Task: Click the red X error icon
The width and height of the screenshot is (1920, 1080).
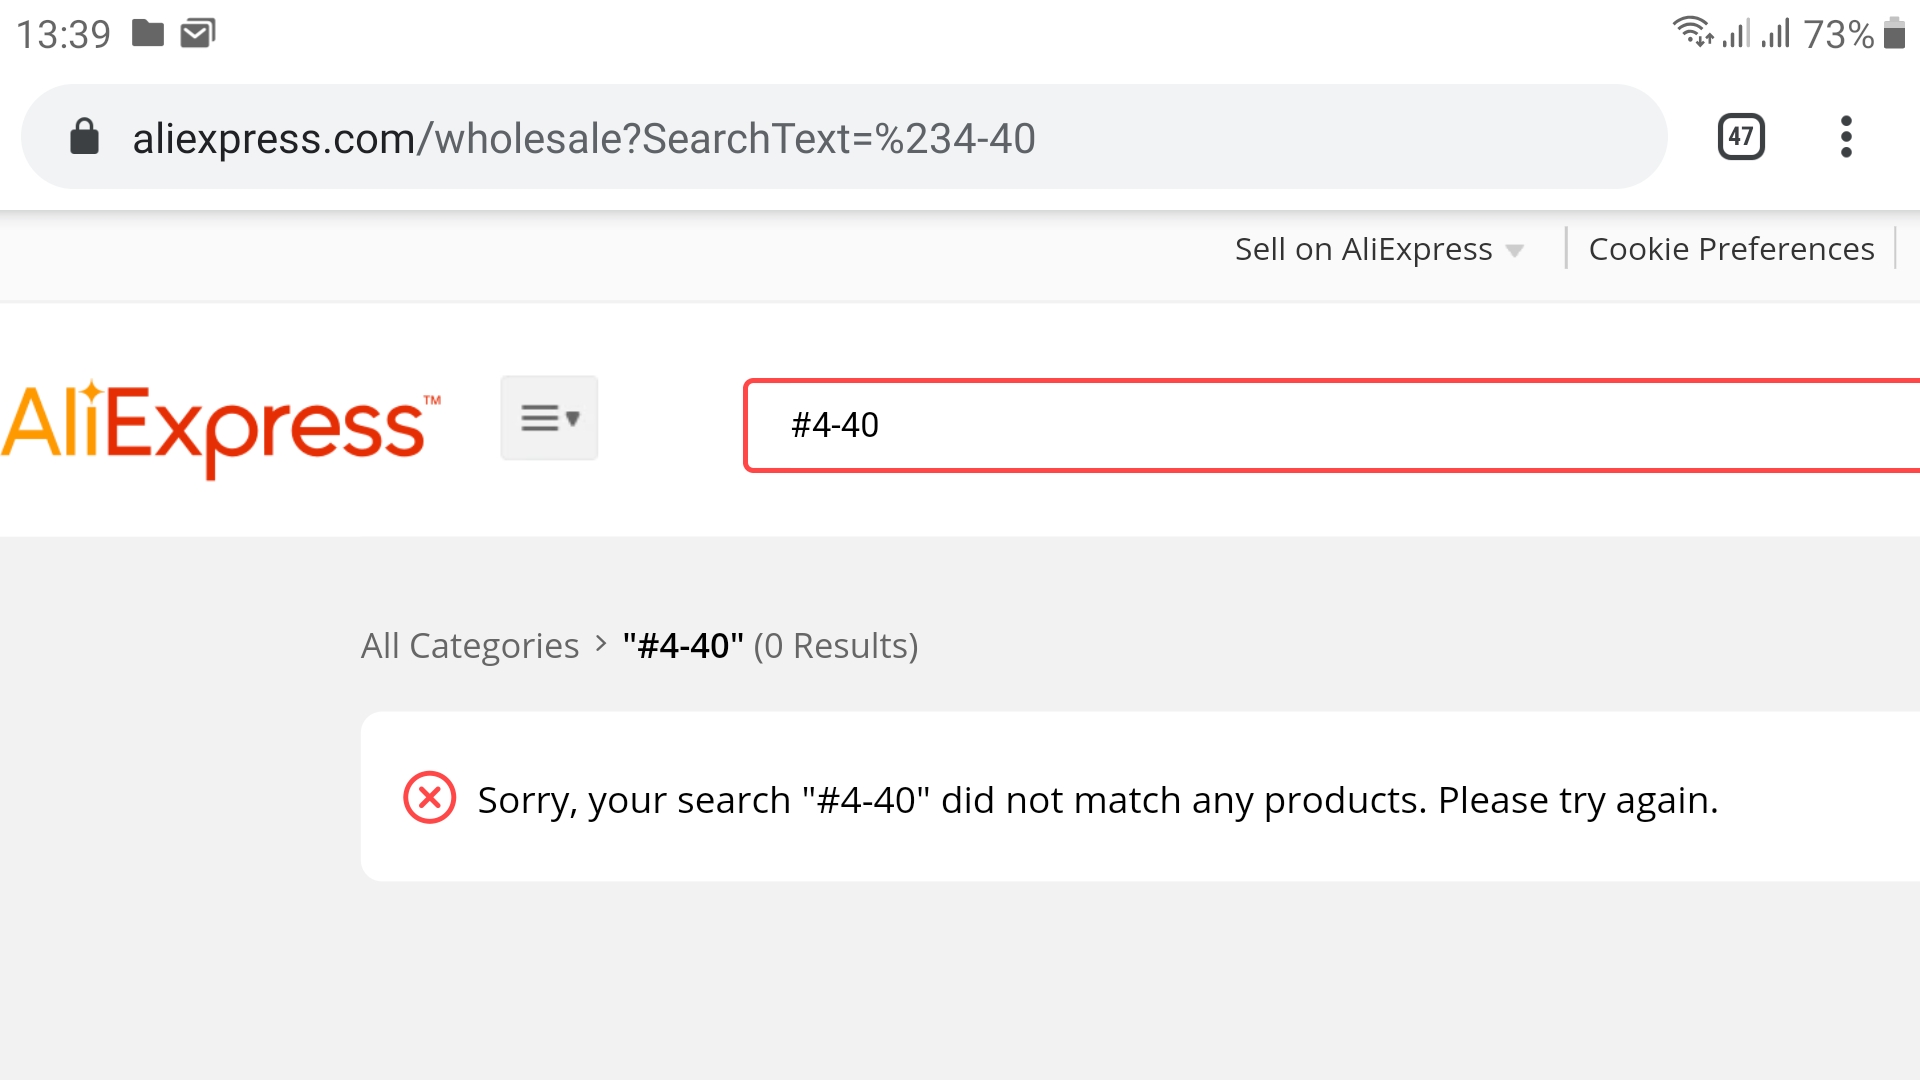Action: click(430, 798)
